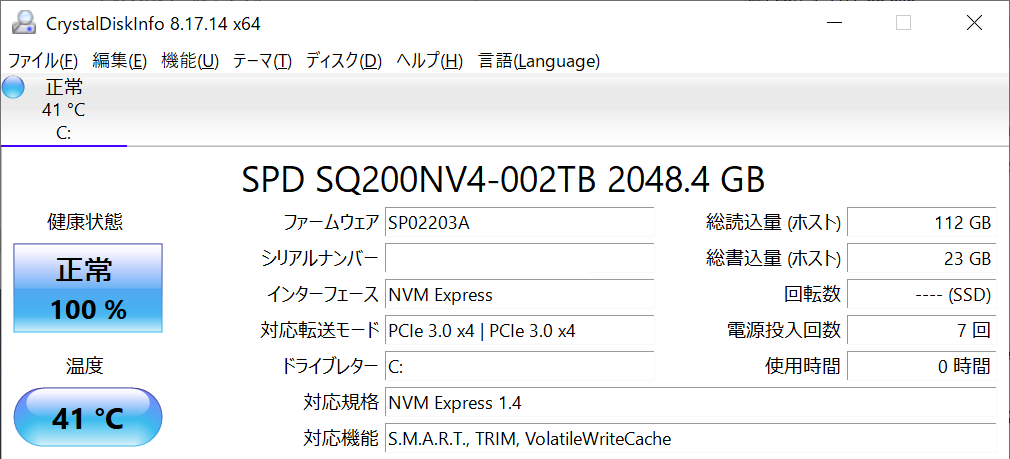Click the 正常 100 % health status button
This screenshot has height=459, width=1010.
[x=88, y=288]
